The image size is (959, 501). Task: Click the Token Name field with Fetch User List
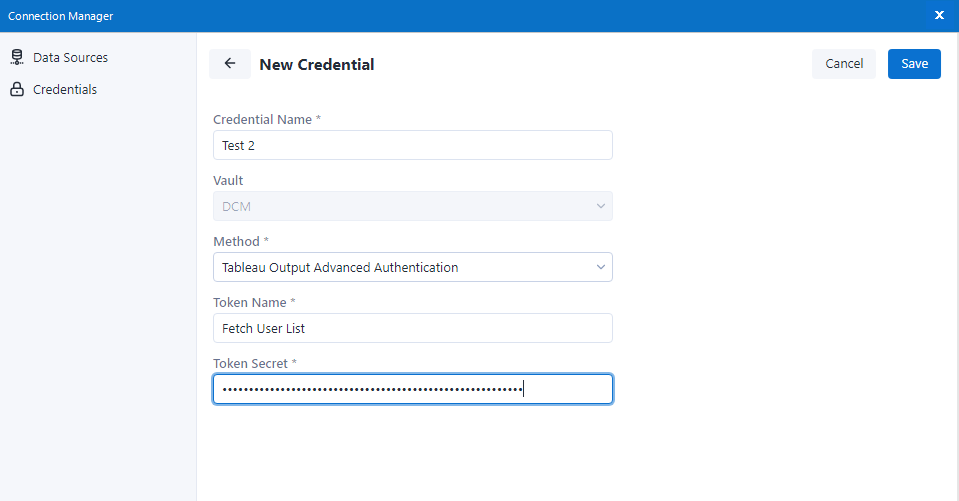tap(413, 328)
